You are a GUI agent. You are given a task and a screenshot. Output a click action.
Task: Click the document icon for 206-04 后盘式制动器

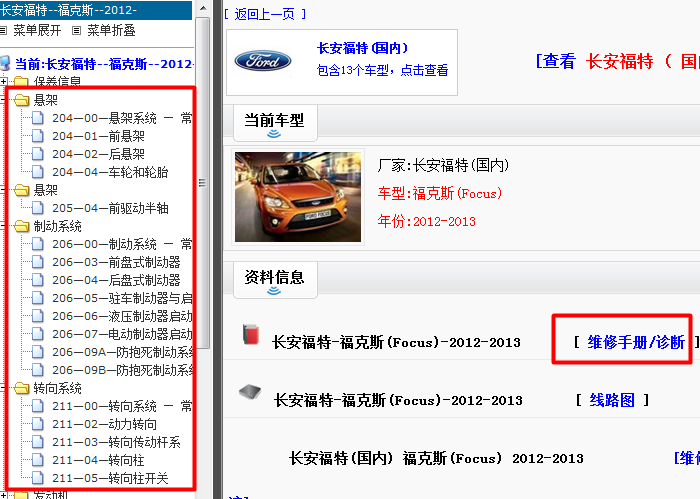click(x=38, y=280)
